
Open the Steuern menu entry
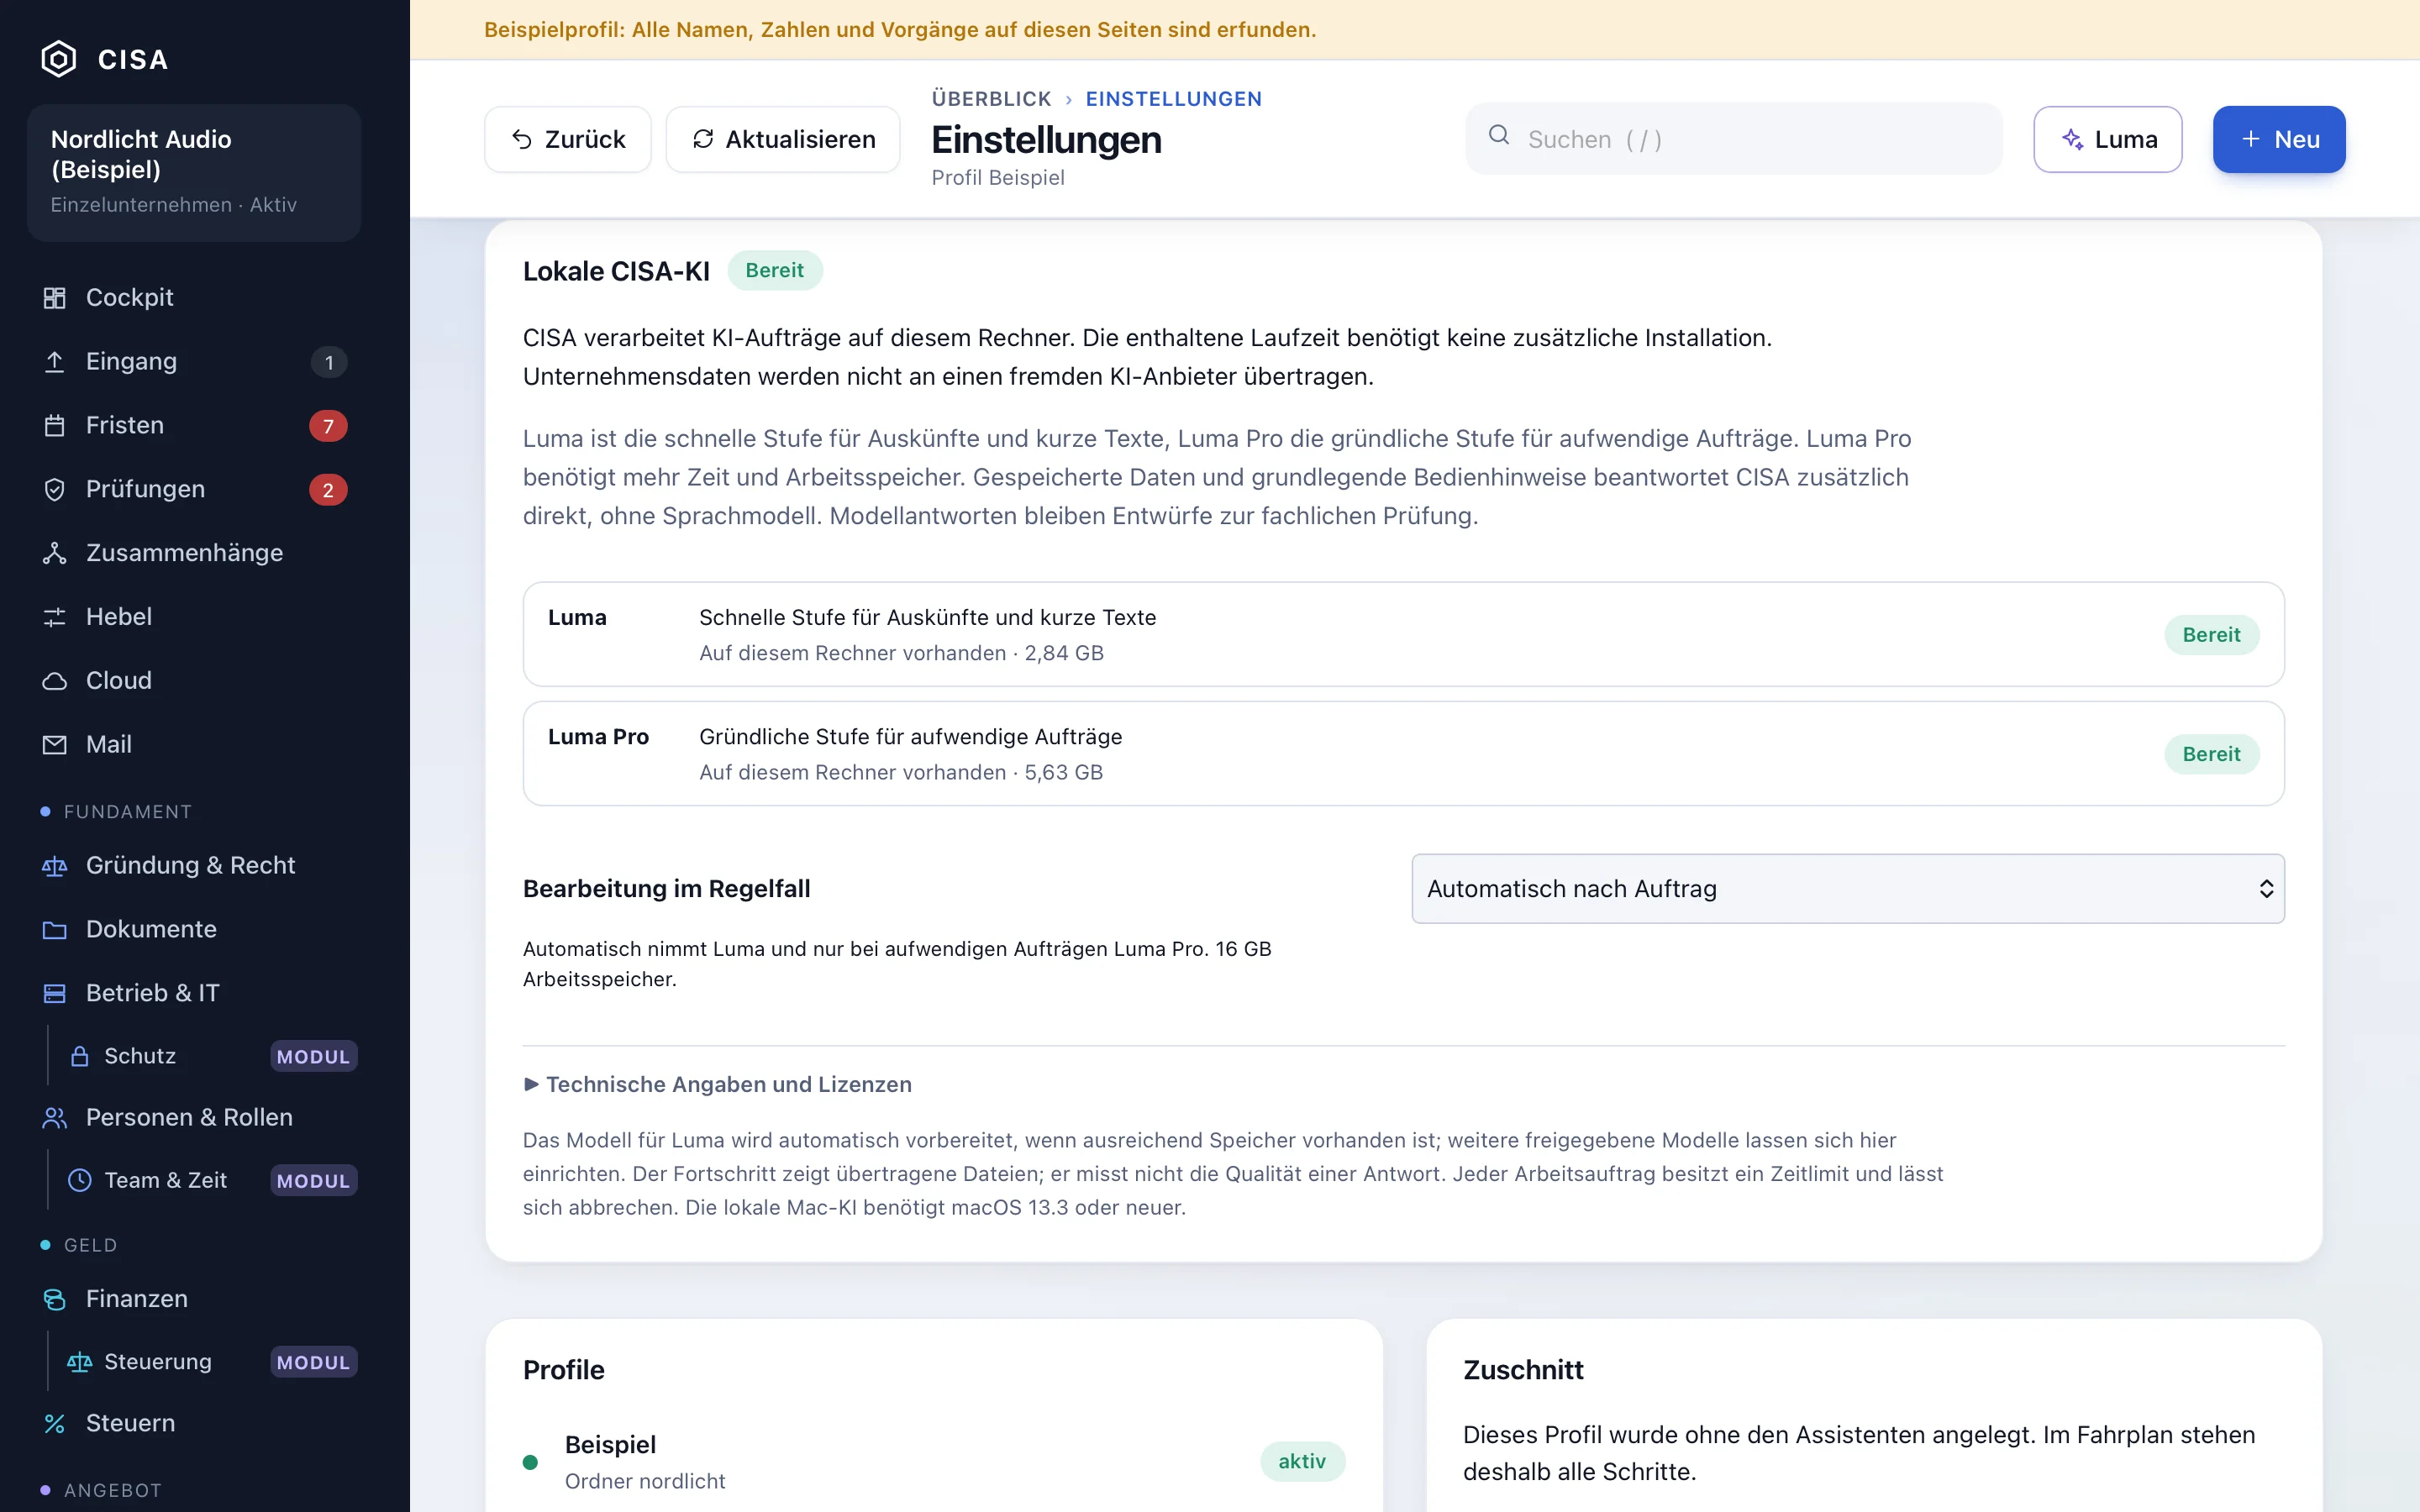click(x=194, y=1424)
